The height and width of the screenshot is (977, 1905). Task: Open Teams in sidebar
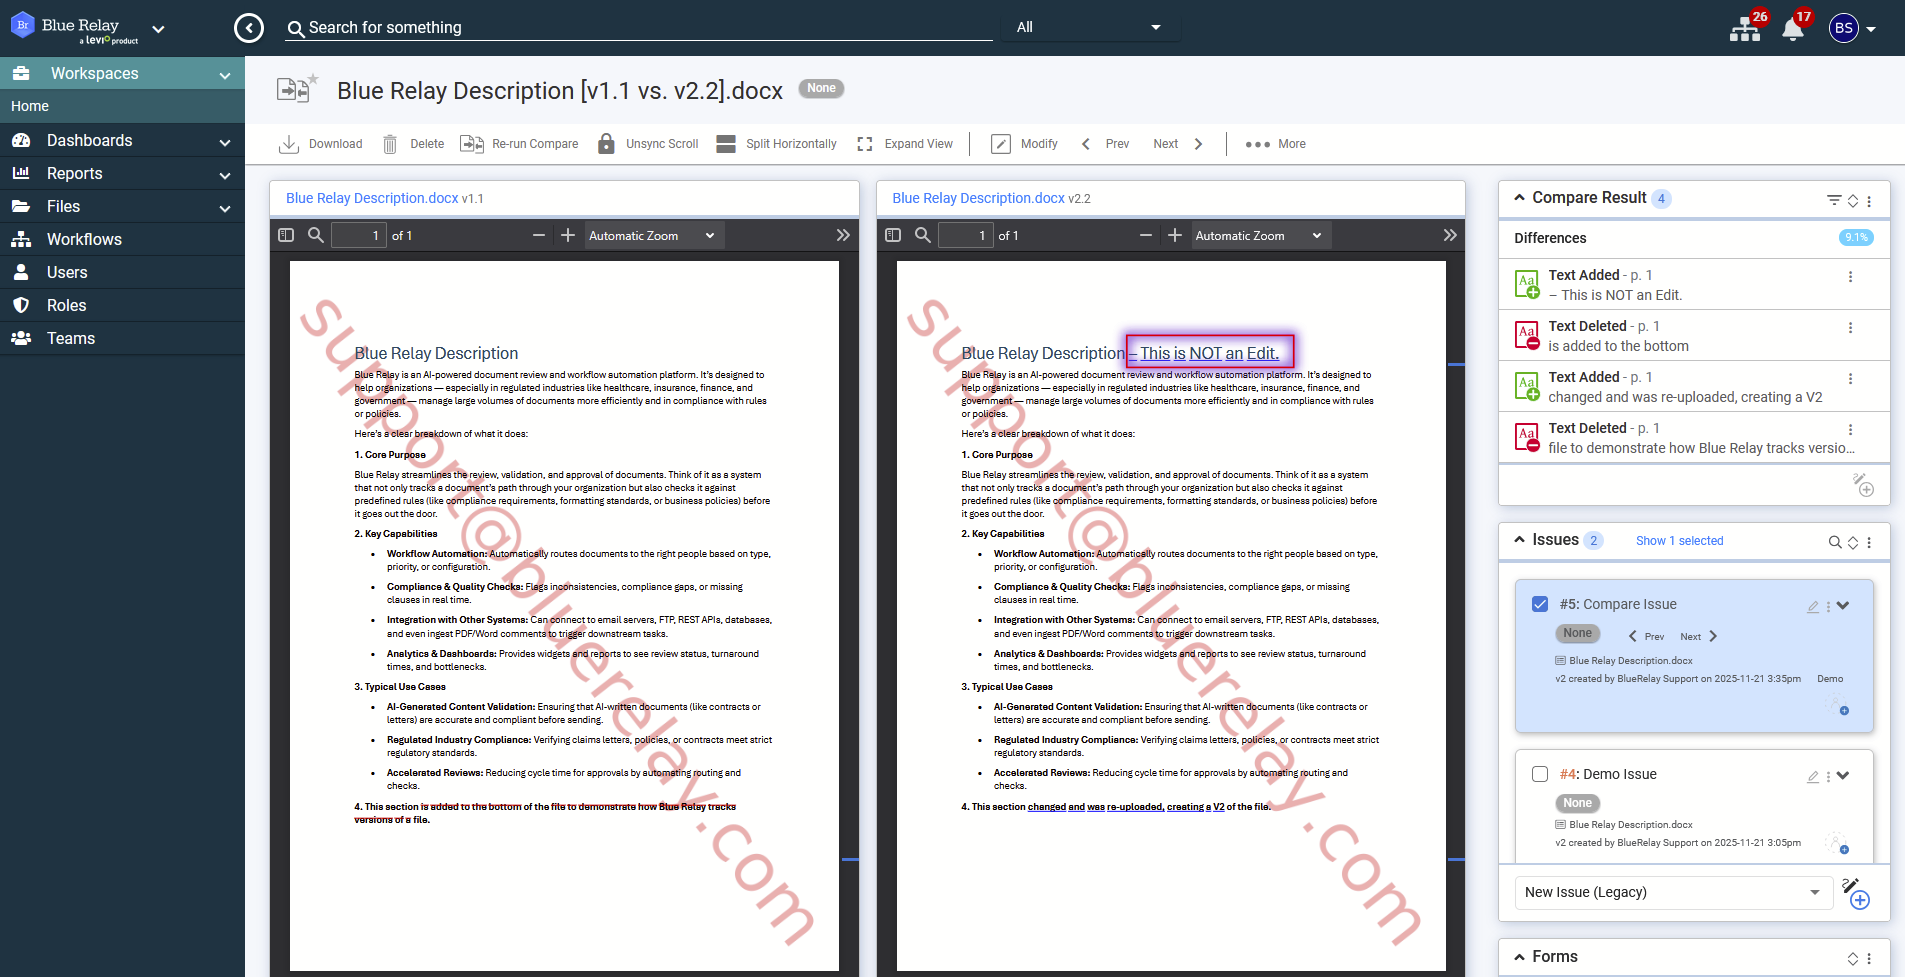(122, 339)
